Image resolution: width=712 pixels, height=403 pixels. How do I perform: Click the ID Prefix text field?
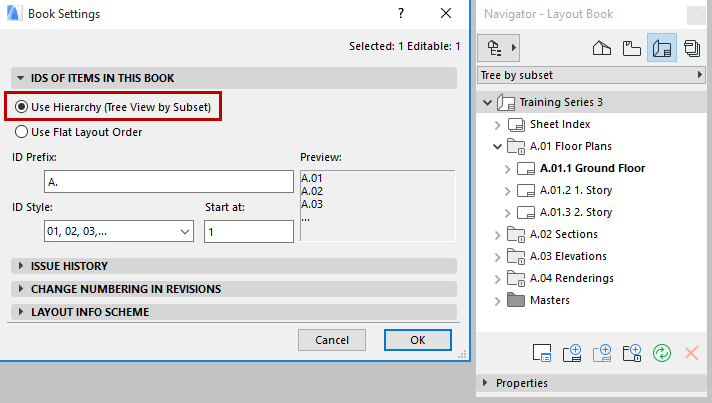(166, 181)
